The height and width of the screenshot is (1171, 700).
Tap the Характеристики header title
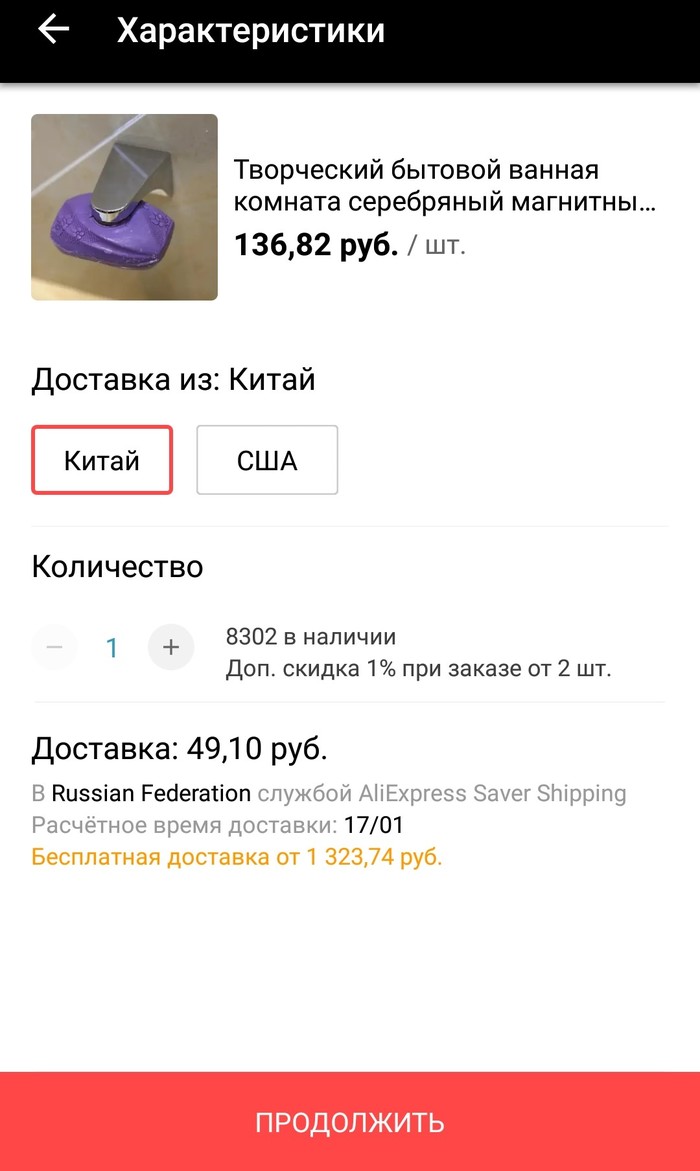pos(250,31)
